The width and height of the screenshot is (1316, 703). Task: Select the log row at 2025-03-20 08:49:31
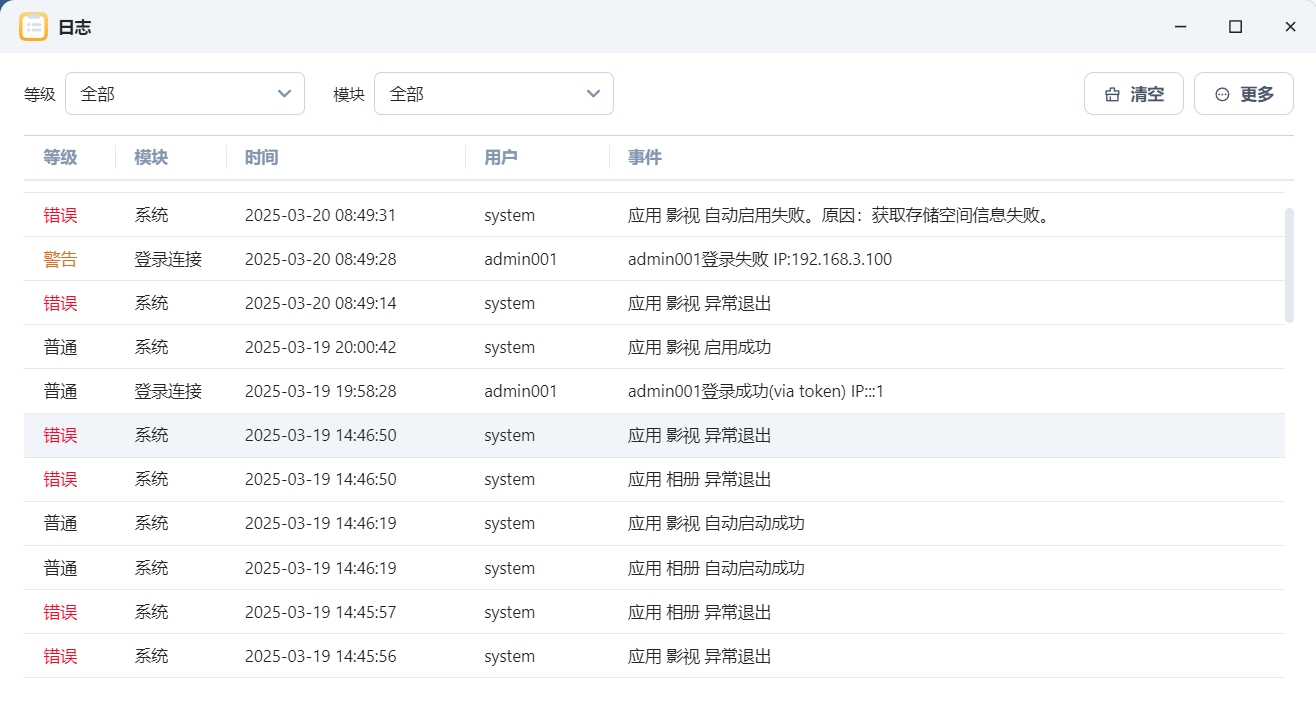[x=654, y=215]
